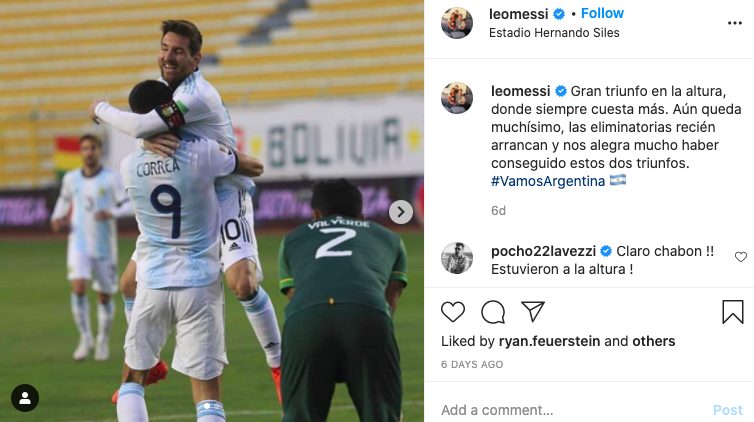Image resolution: width=754 pixels, height=422 pixels.
Task: Like the post with heart icon
Action: 453,312
